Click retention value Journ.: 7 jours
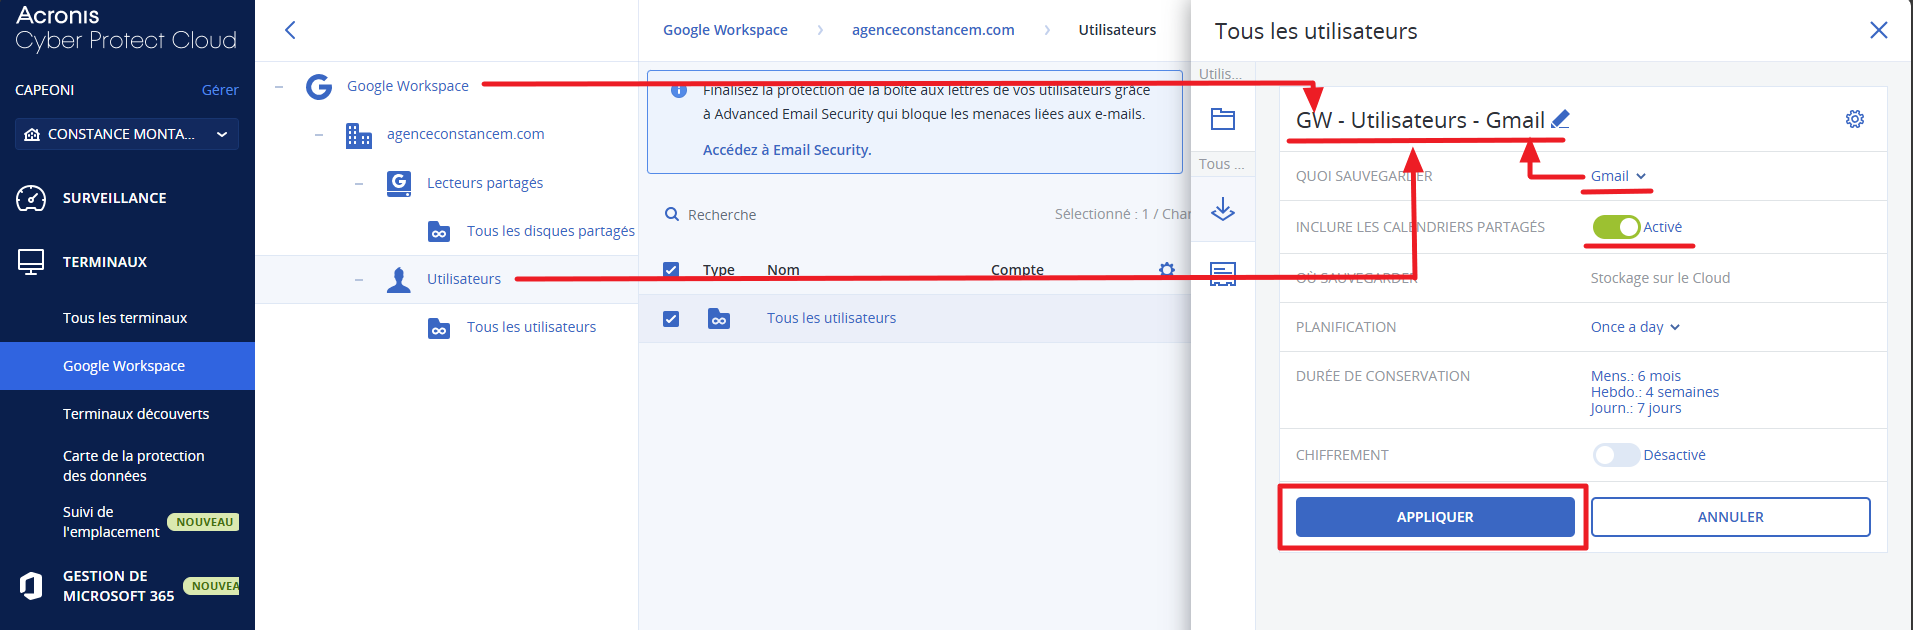The image size is (1913, 630). pos(1636,408)
